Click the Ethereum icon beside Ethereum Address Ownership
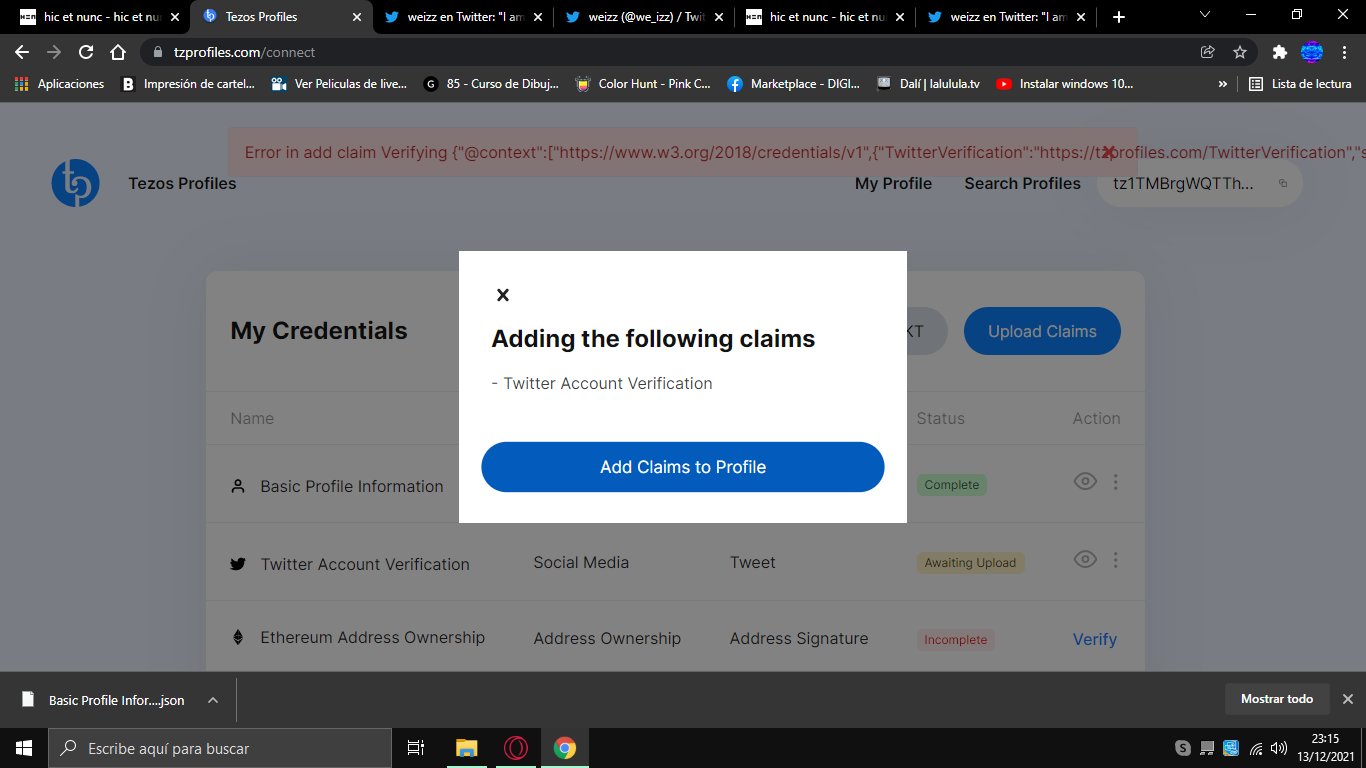 pyautogui.click(x=237, y=638)
